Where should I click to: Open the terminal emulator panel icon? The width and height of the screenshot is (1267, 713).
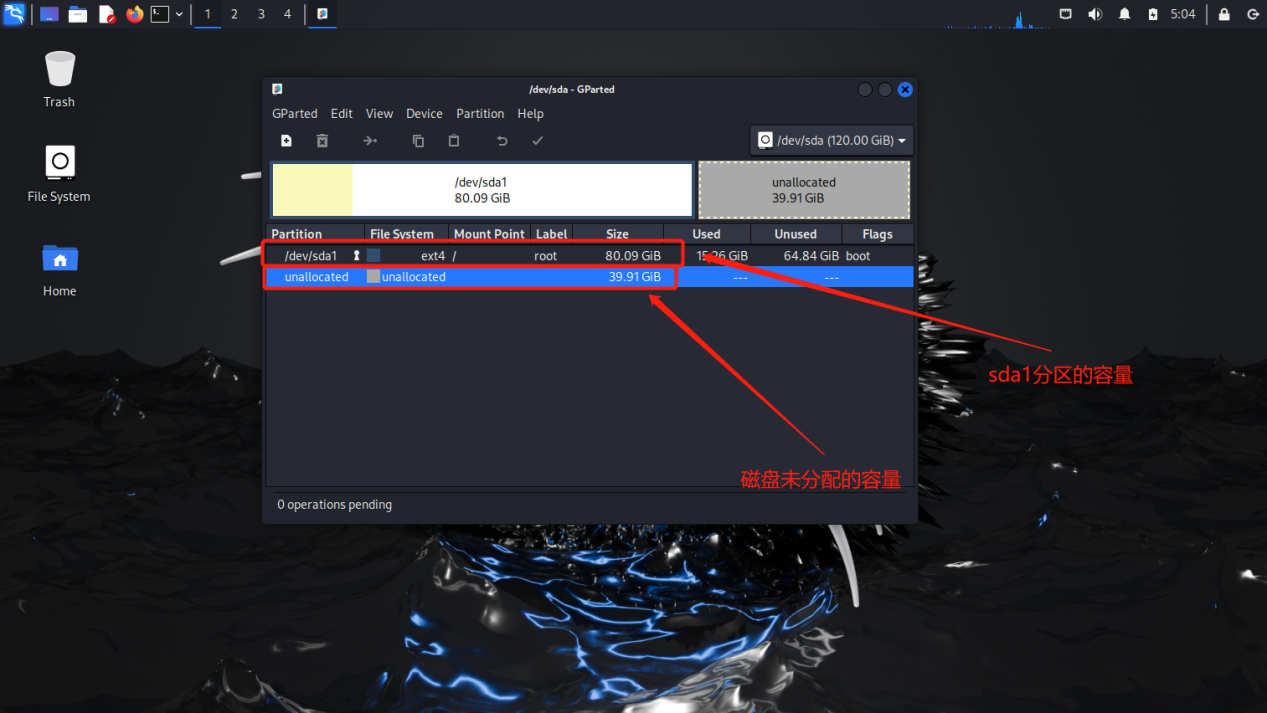[160, 14]
